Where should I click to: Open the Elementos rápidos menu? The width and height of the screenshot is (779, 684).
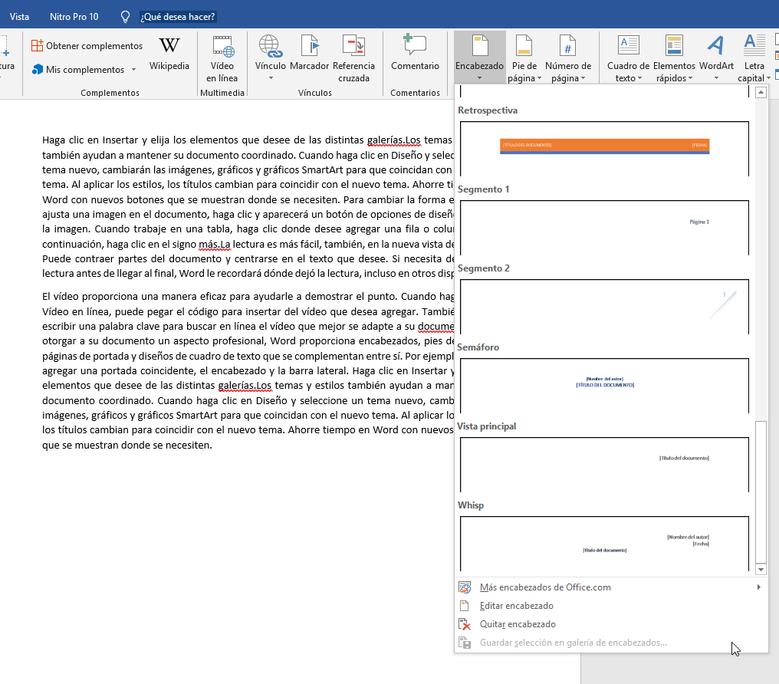point(673,58)
